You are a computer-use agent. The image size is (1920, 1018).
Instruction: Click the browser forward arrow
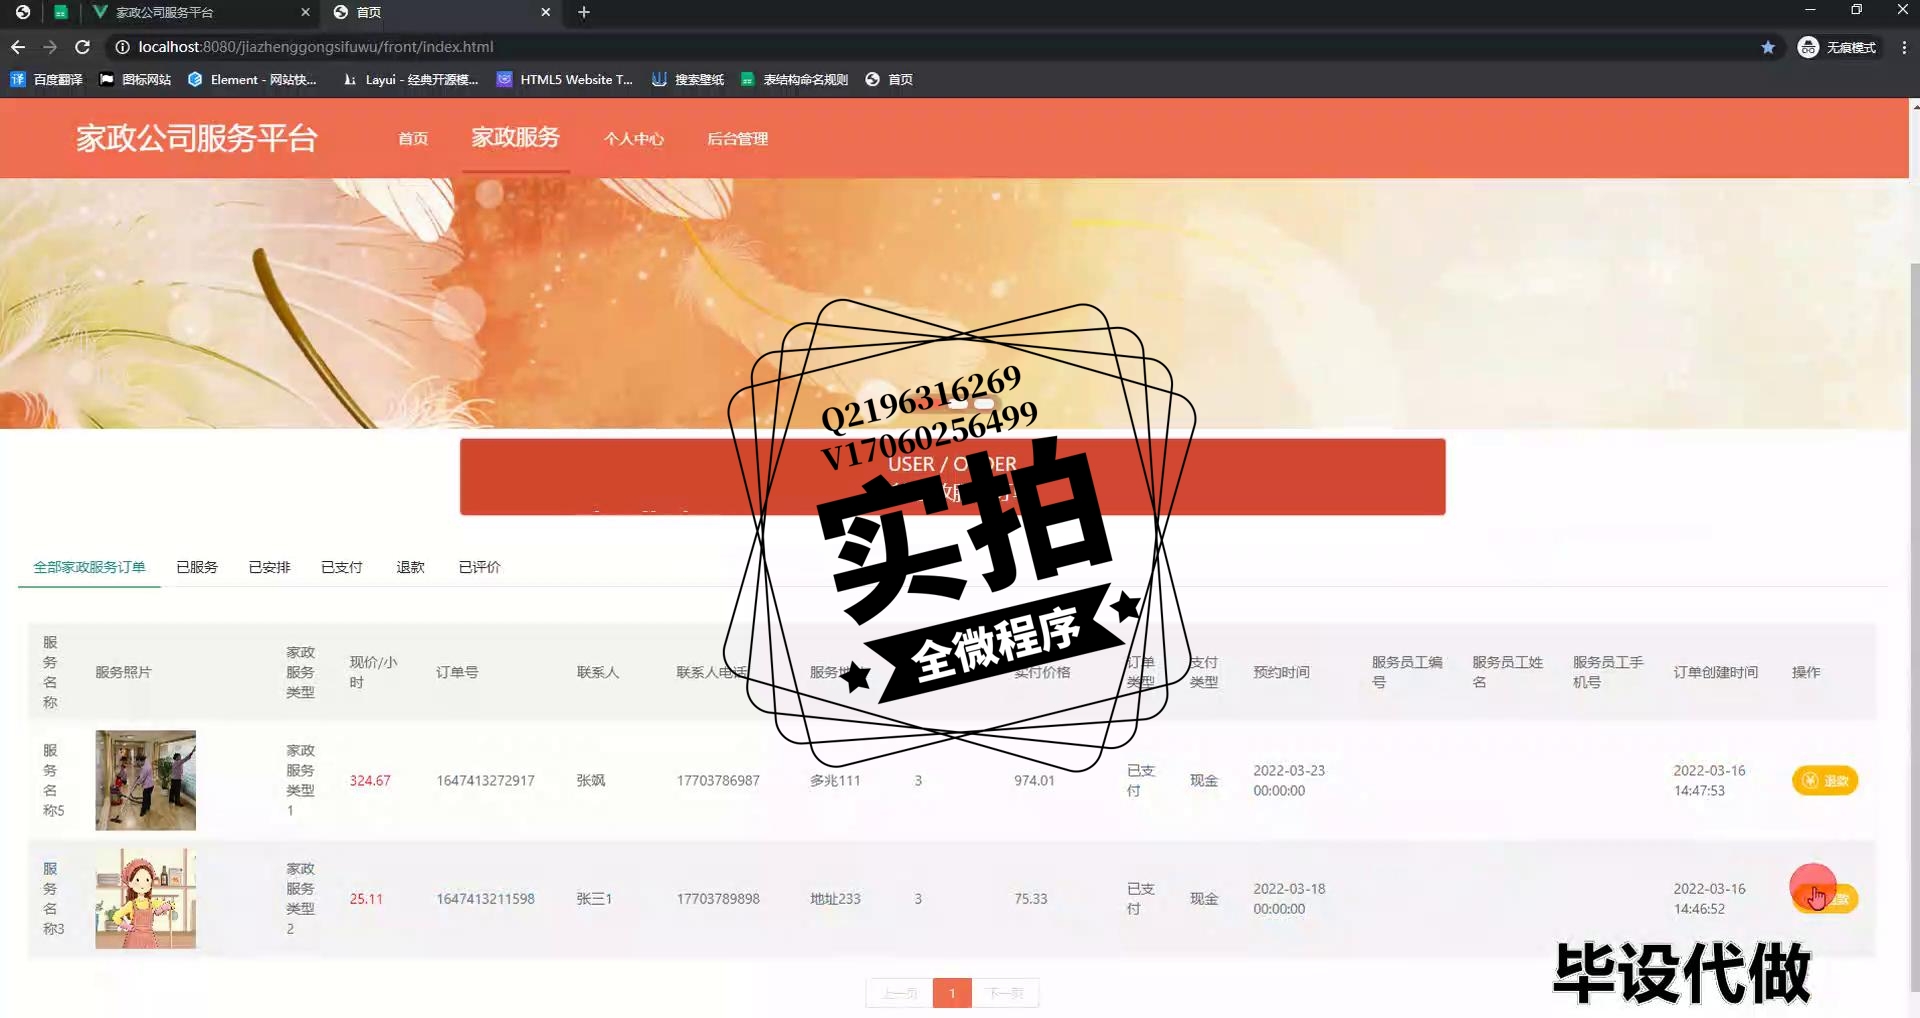click(50, 47)
